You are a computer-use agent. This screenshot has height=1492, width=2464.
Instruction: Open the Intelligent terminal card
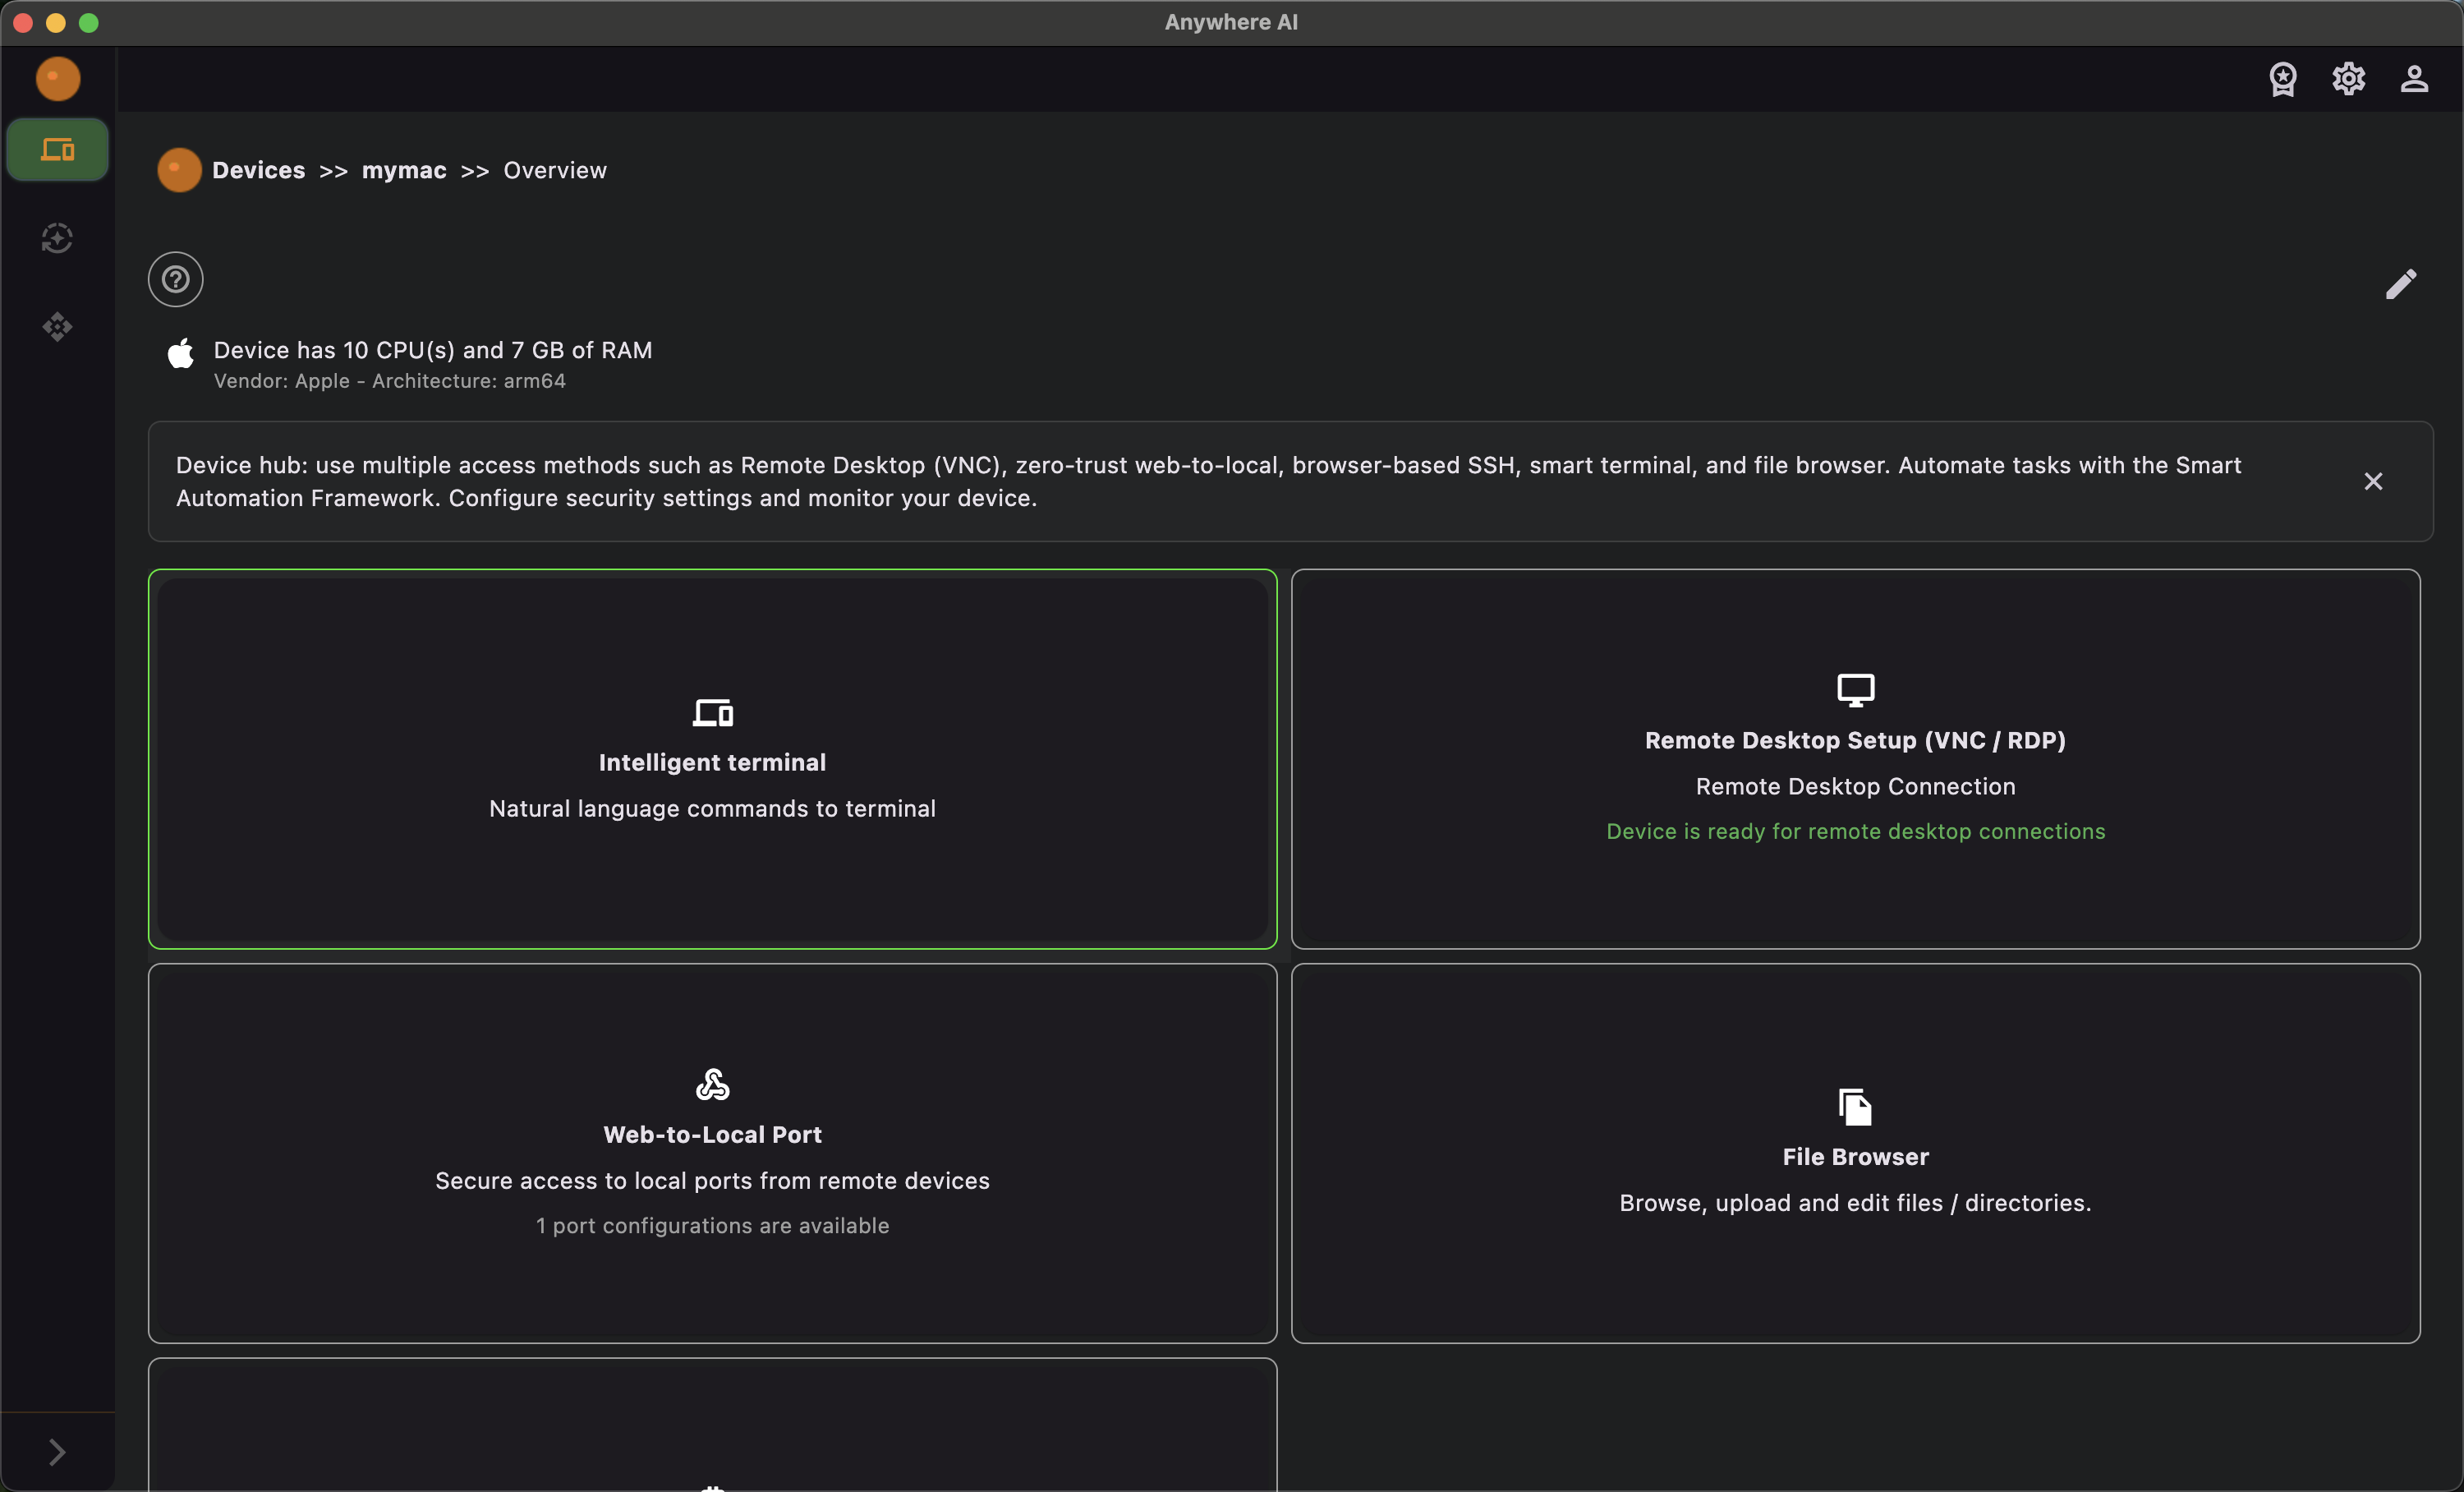click(x=713, y=759)
